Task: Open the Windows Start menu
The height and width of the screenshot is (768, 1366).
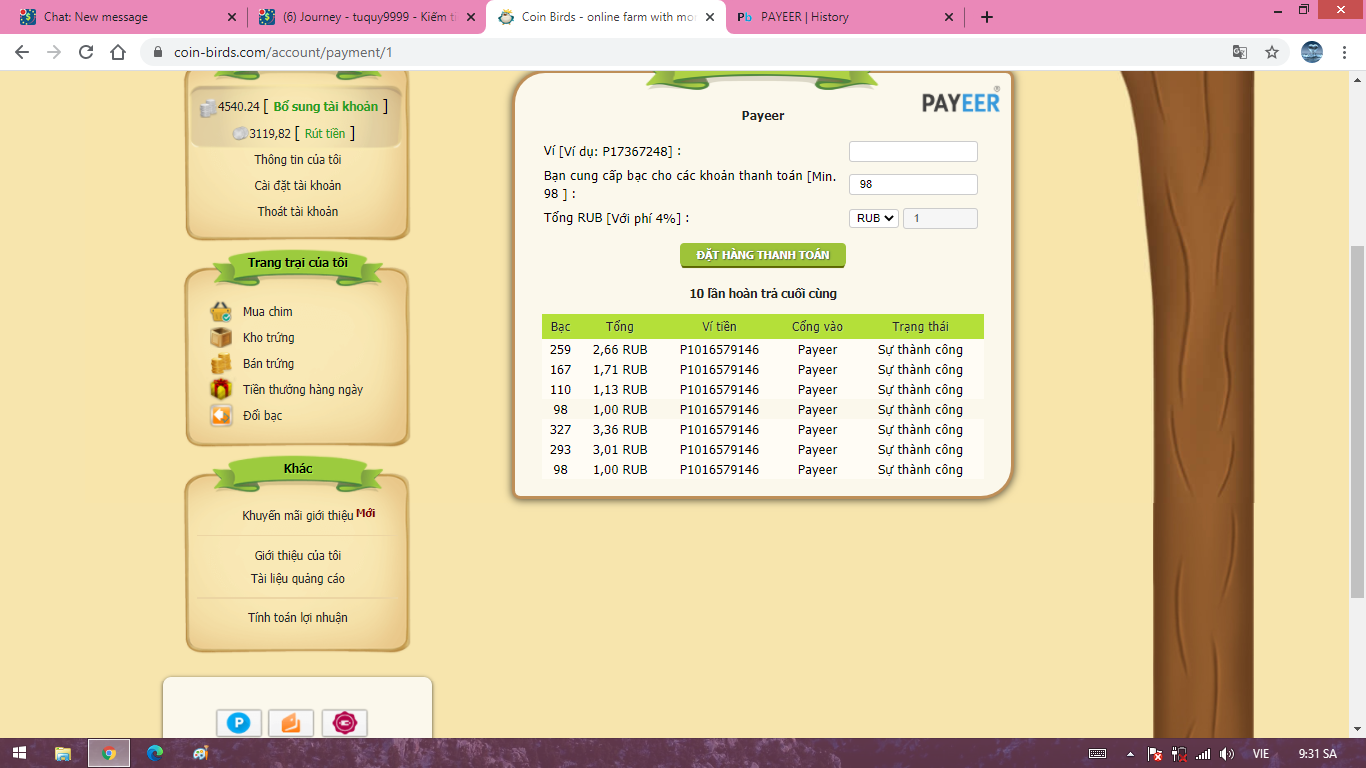Action: pyautogui.click(x=19, y=753)
